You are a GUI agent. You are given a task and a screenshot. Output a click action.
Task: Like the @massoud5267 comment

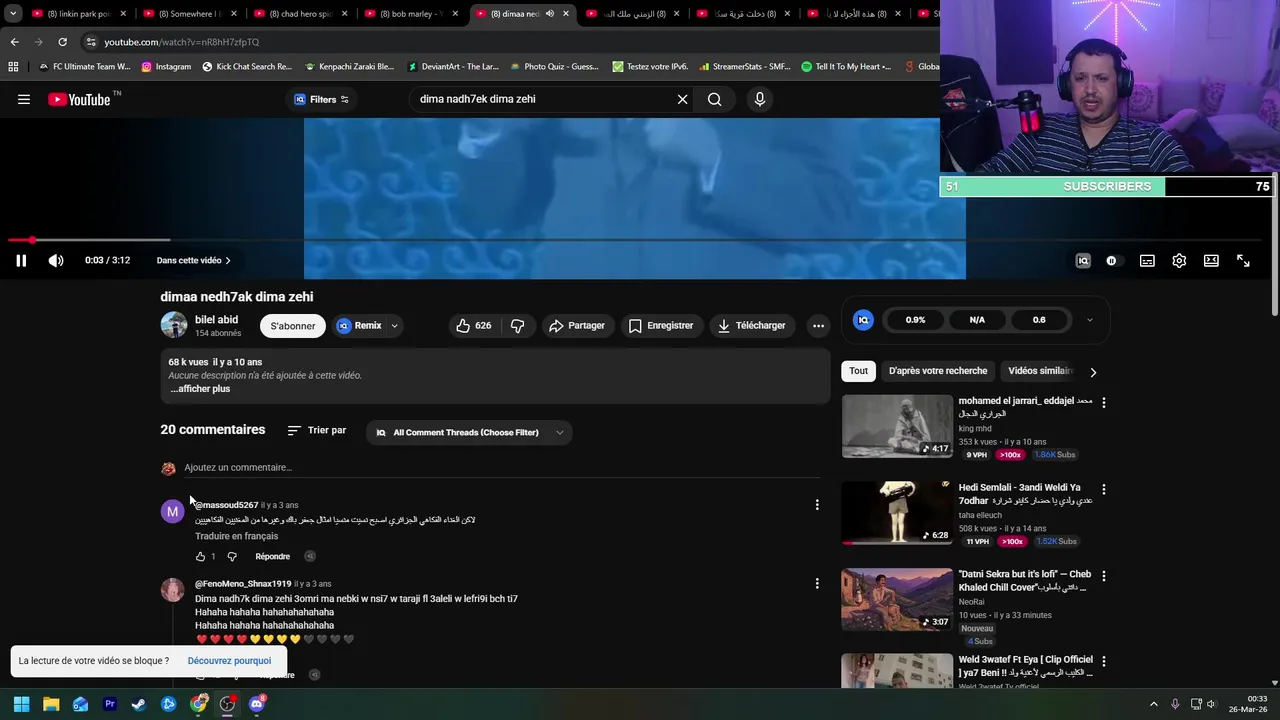(200, 557)
